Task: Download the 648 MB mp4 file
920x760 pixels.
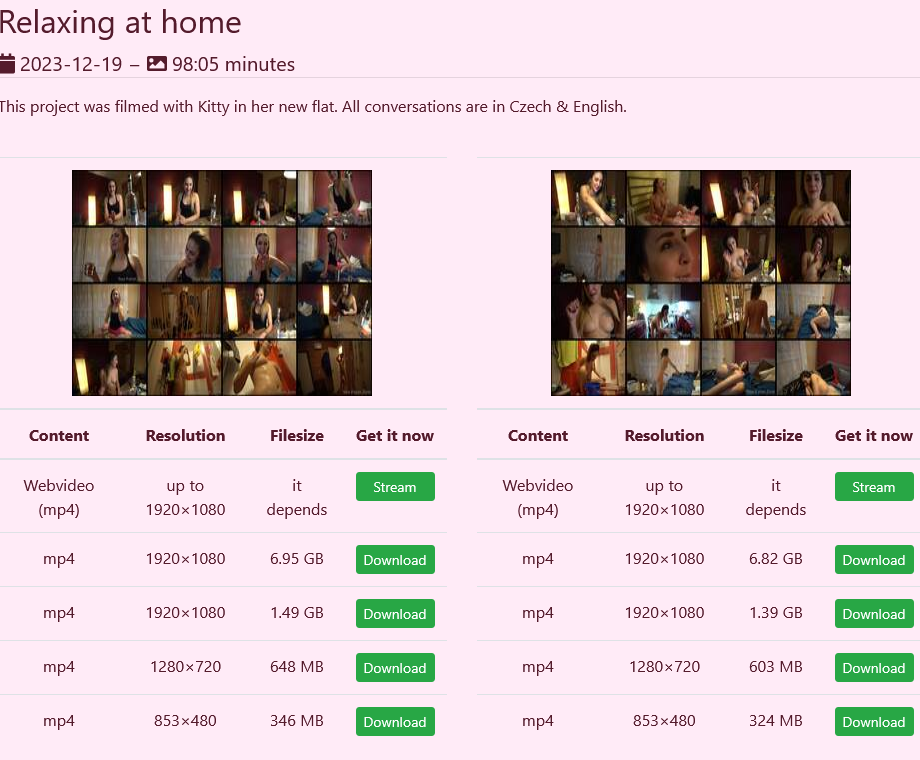Action: (395, 667)
